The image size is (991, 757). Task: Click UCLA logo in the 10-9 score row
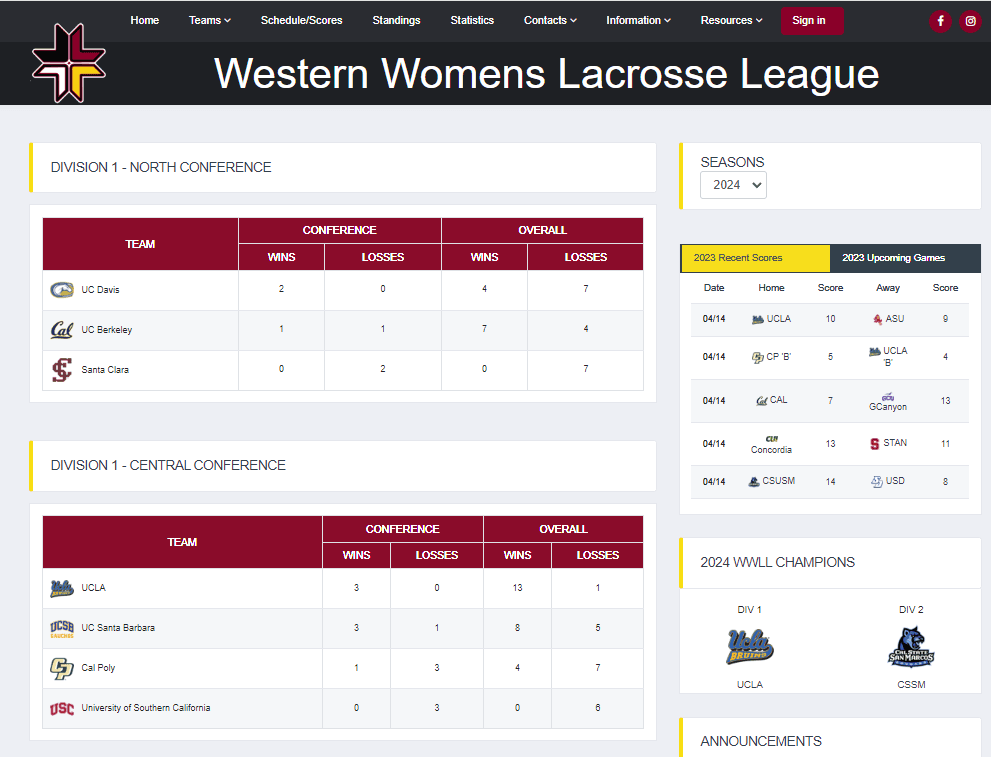pyautogui.click(x=758, y=319)
